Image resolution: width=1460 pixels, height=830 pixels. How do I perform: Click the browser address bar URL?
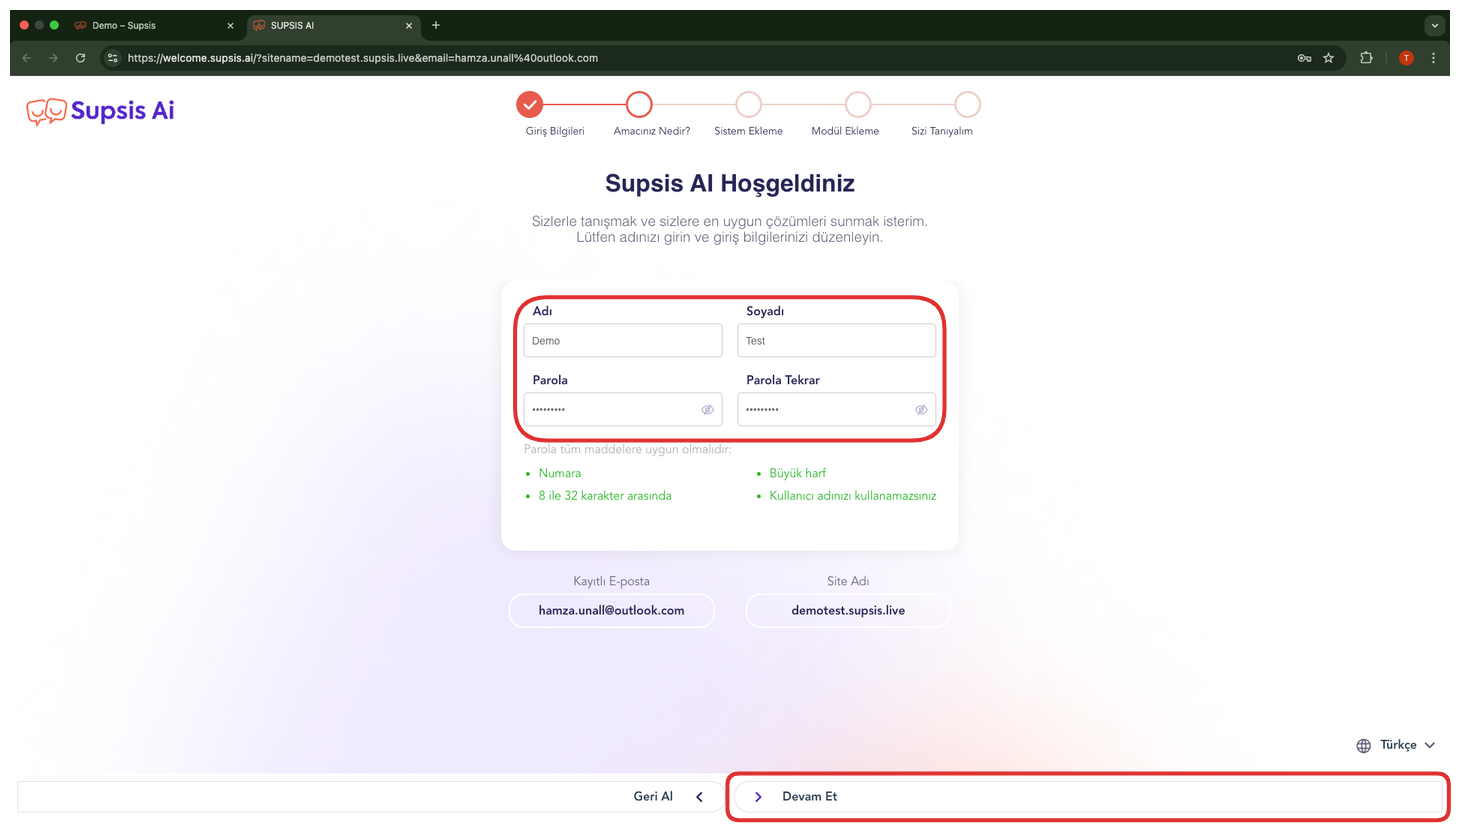tap(363, 58)
